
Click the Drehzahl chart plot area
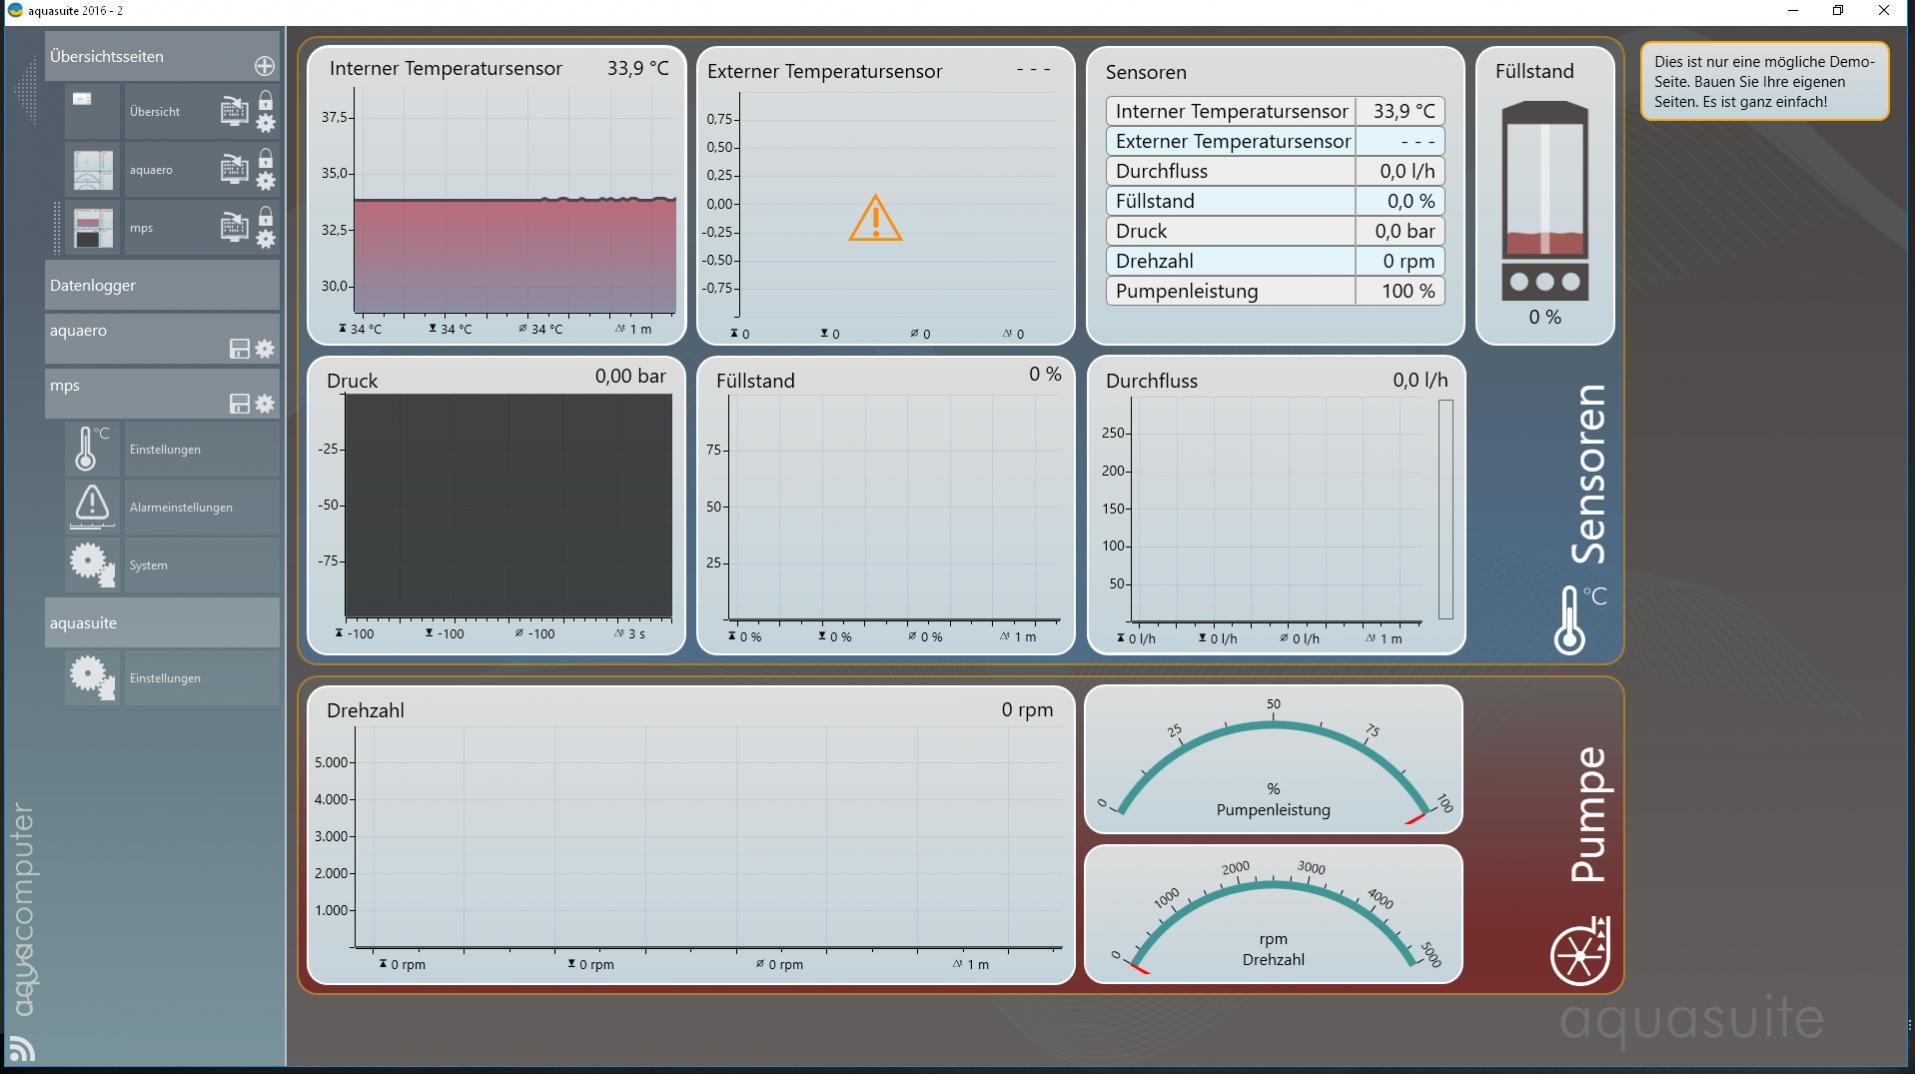[x=708, y=836]
